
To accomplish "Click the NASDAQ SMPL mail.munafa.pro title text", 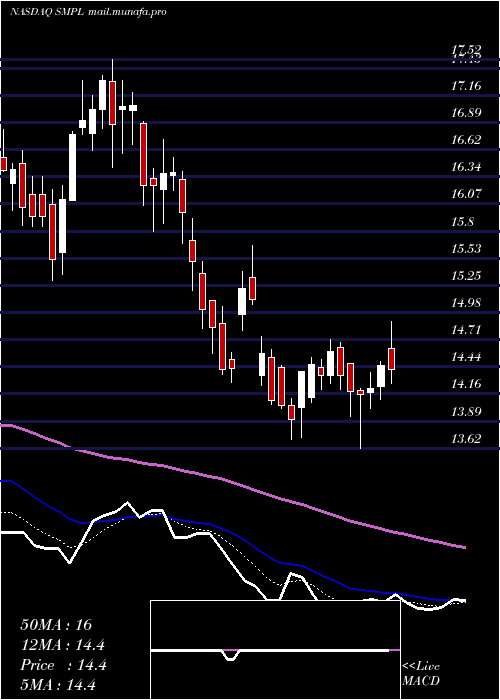I will pos(88,12).
